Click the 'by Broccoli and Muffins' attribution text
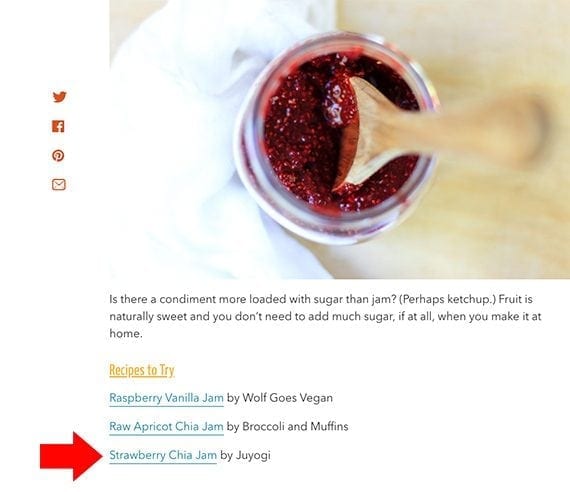Image resolution: width=570 pixels, height=492 pixels. click(287, 426)
